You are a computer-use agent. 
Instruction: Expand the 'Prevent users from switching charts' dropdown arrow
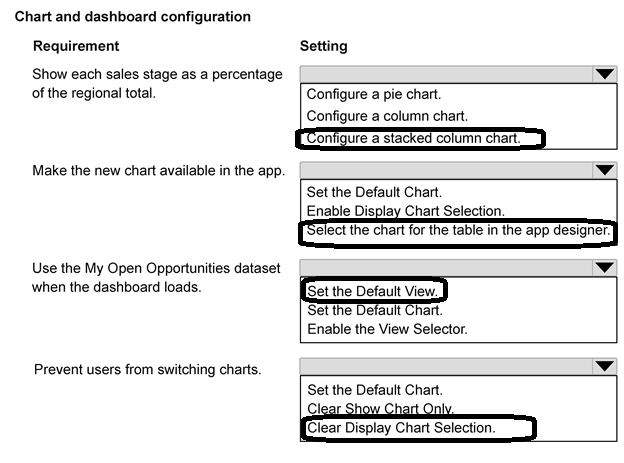604,366
